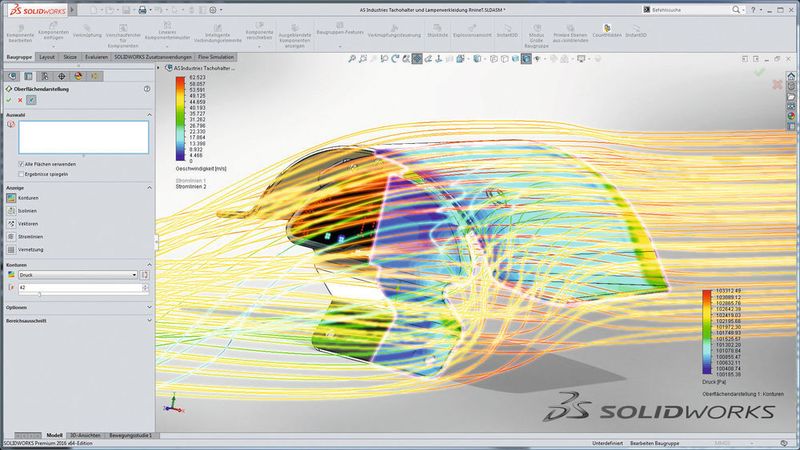Toggle Ergebnisse spiegeln checkbox
Image resolution: width=800 pixels, height=450 pixels.
point(21,174)
